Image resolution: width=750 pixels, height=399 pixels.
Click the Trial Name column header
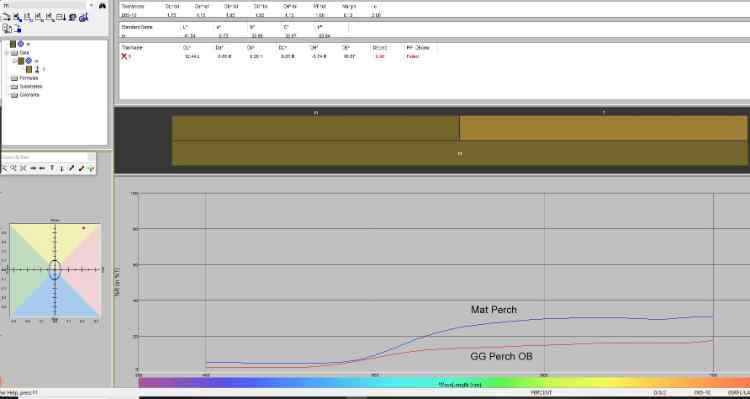[x=132, y=48]
